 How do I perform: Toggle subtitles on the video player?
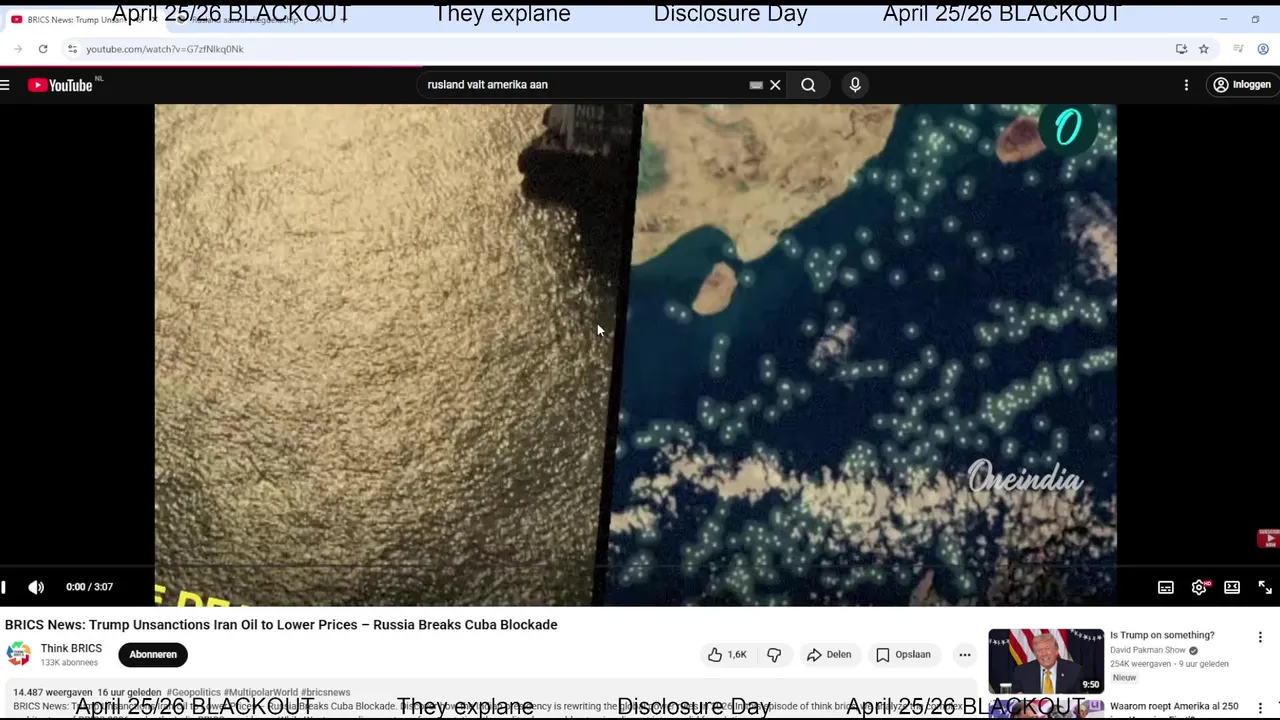pyautogui.click(x=1166, y=587)
